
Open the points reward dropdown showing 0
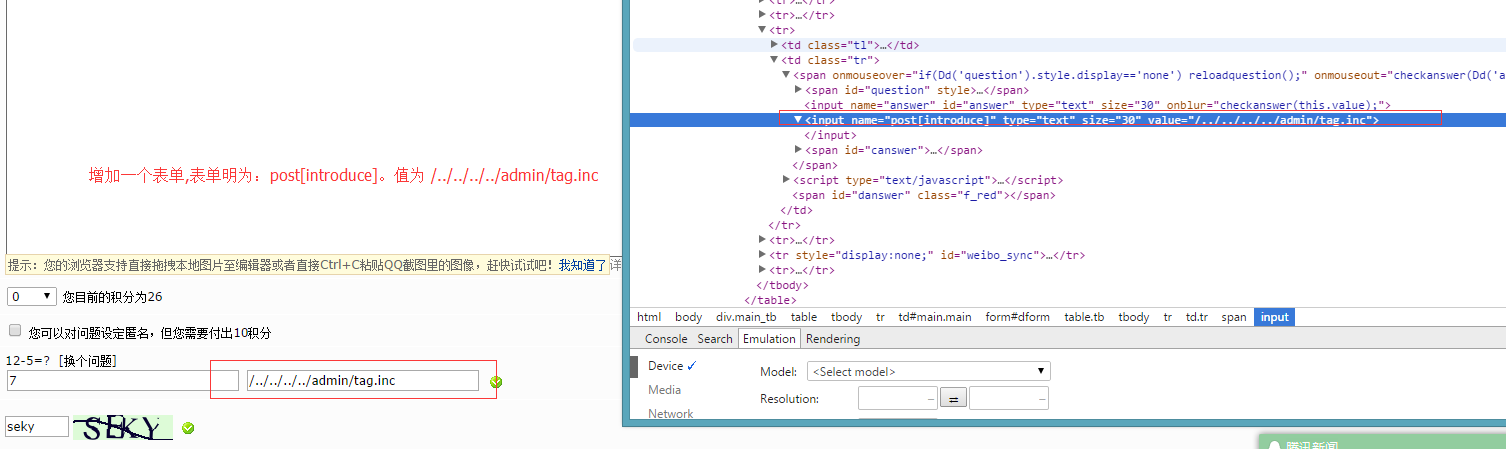tap(32, 297)
